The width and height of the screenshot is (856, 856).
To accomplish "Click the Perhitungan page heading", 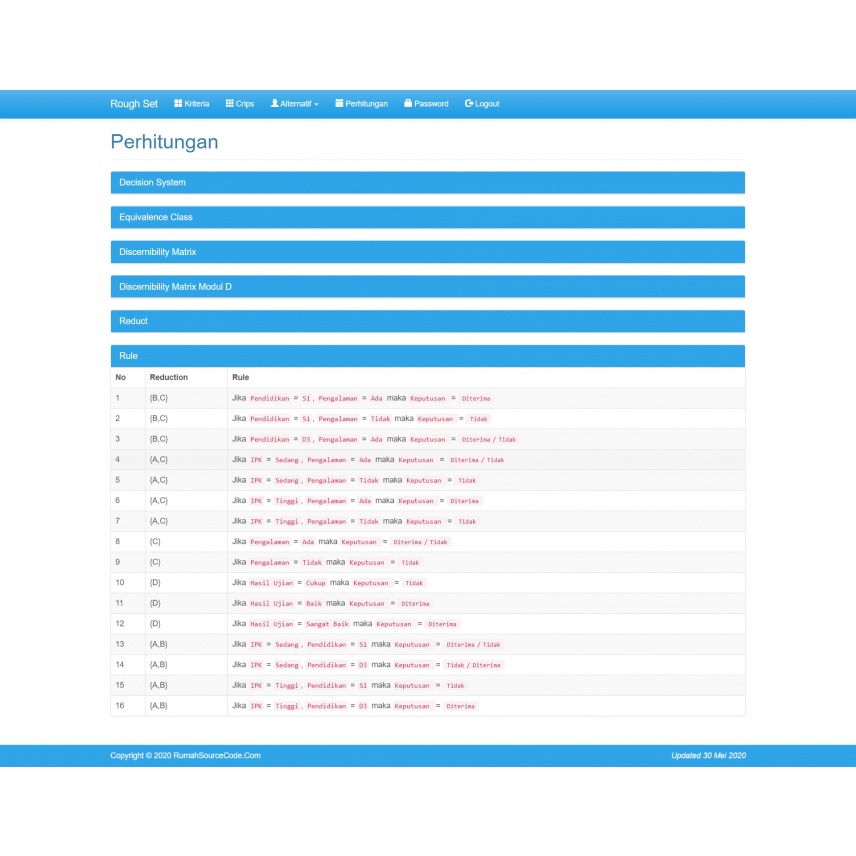I will 164,142.
